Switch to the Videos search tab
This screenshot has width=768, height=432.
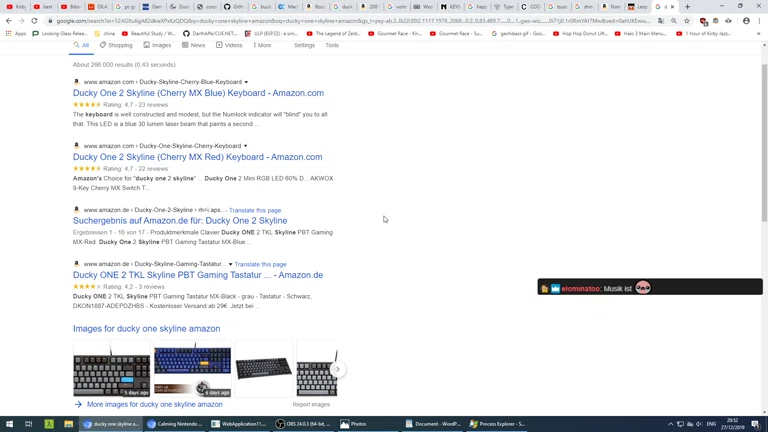(x=229, y=45)
